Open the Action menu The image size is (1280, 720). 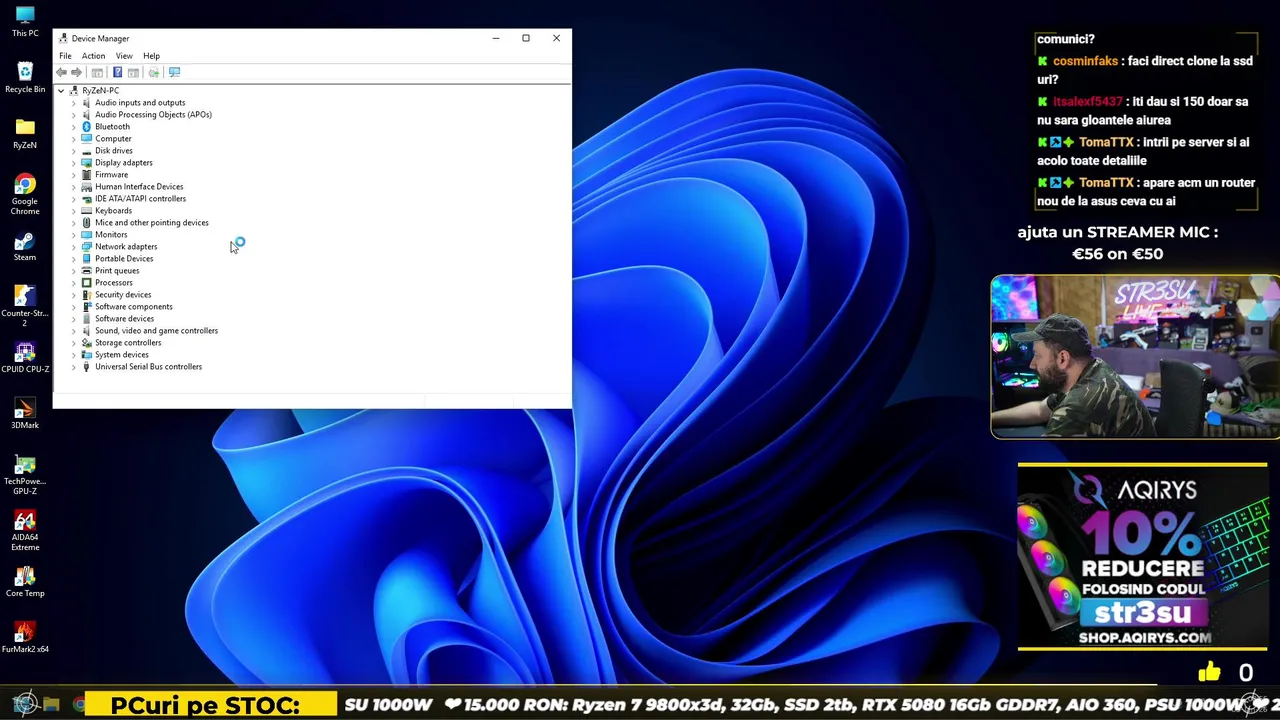93,56
